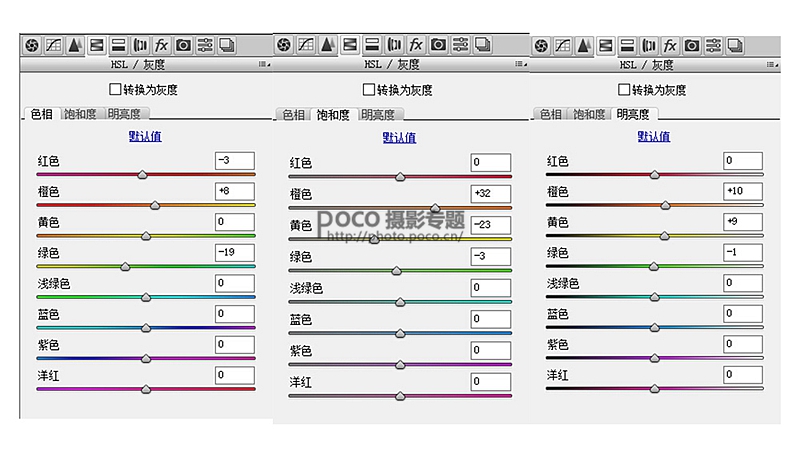Open Lens Corrections icon in the Hue panel
800x458 pixels.
click(140, 45)
